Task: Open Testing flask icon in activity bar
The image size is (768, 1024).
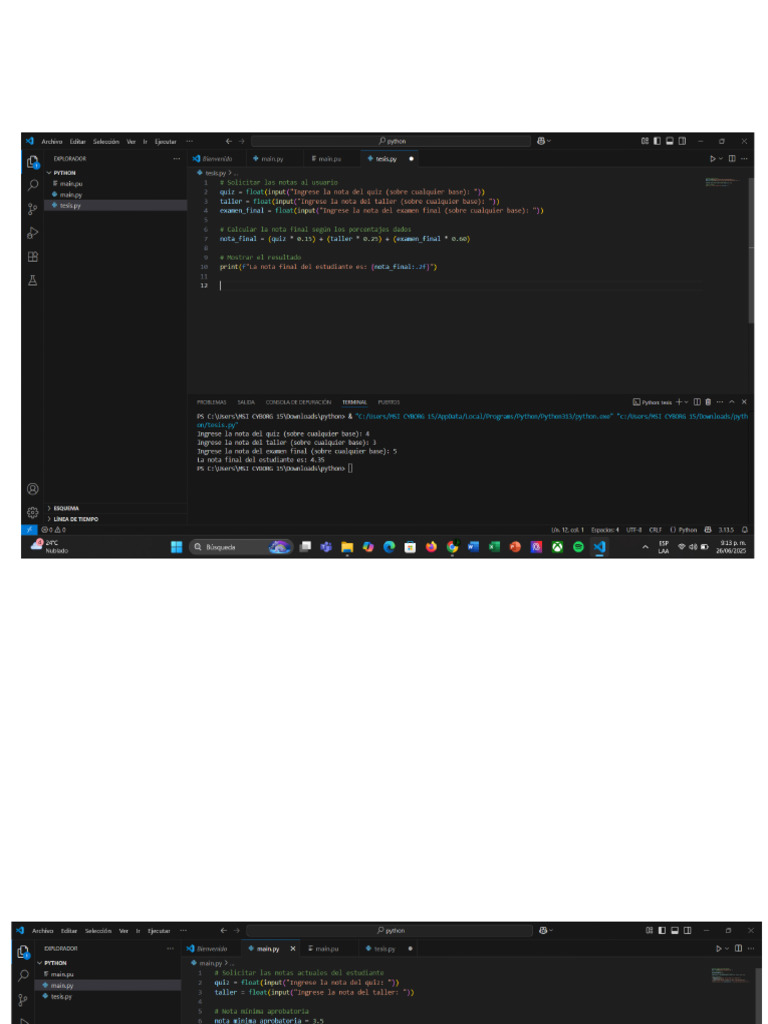Action: pos(32,280)
